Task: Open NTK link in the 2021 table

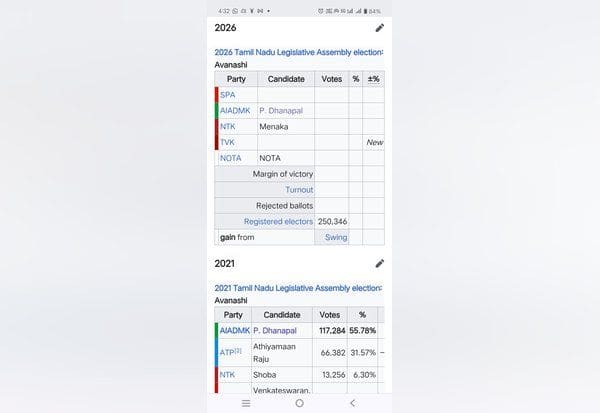Action: (x=228, y=374)
